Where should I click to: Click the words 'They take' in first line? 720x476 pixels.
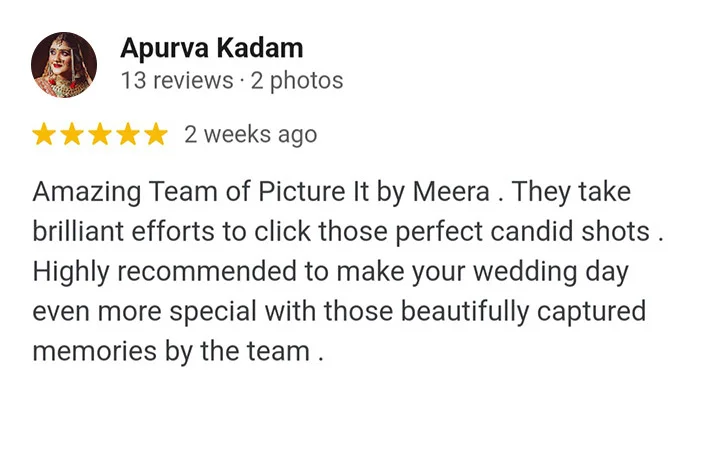[571, 192]
